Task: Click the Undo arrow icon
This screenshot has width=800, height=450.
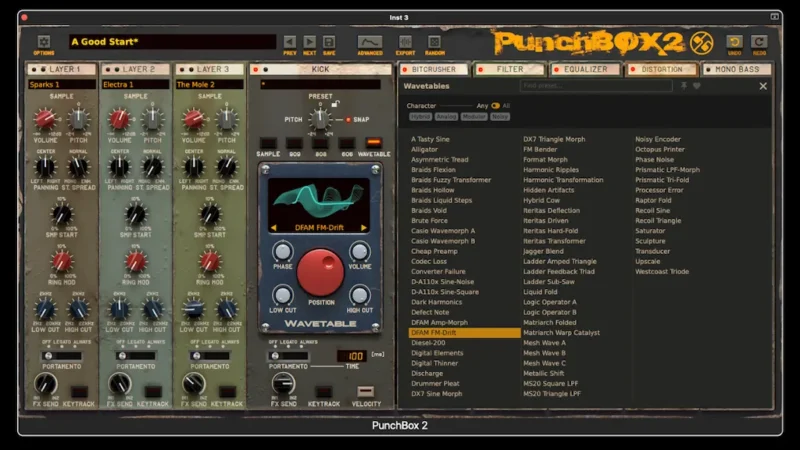Action: 734,42
